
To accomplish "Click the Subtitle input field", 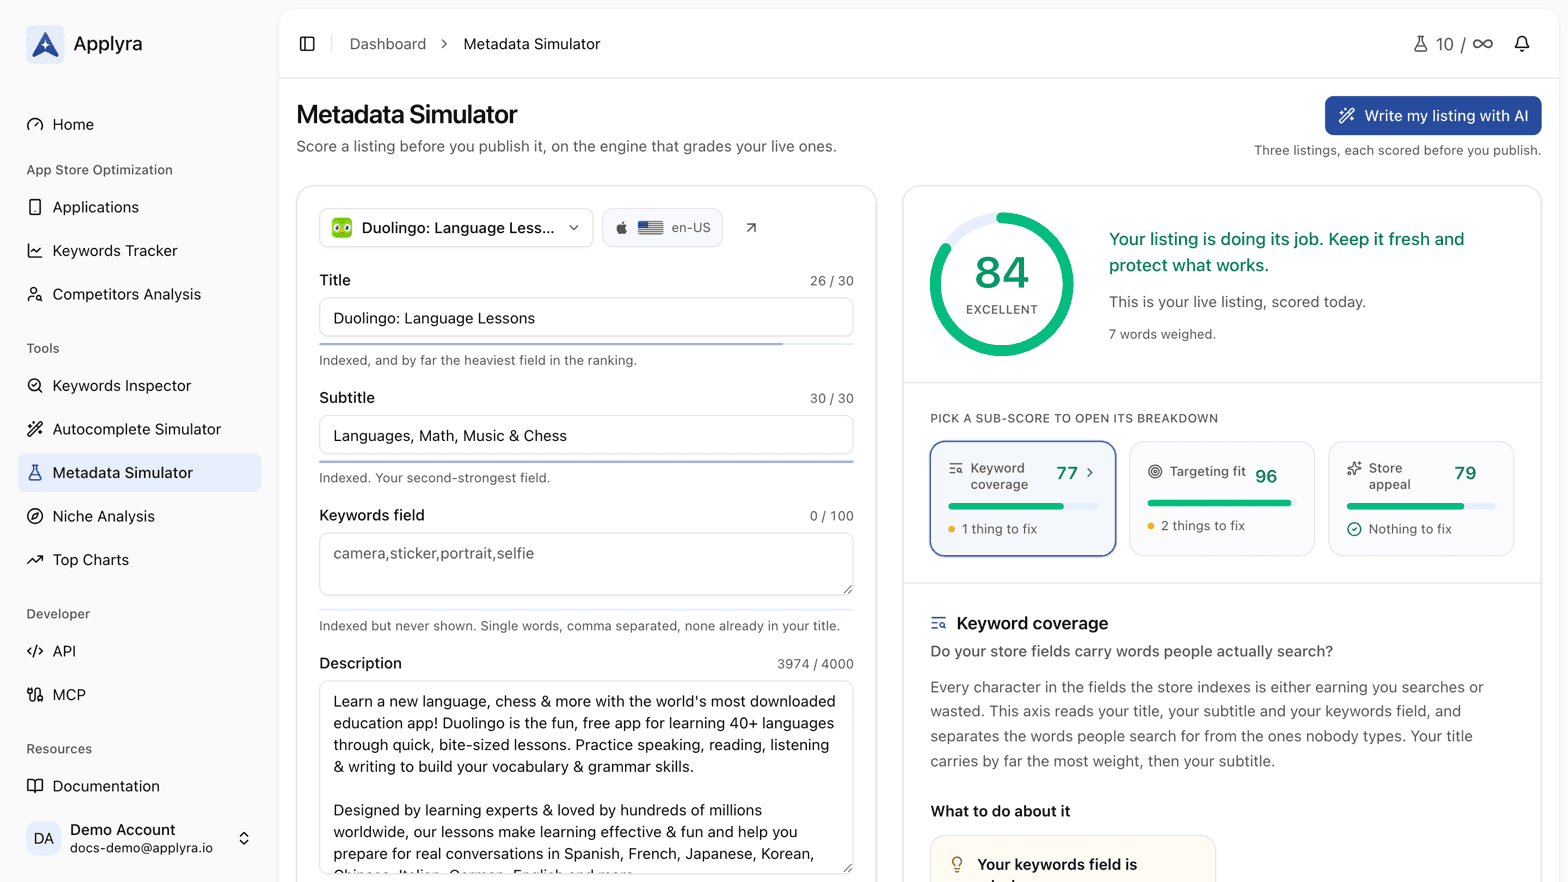I will point(586,436).
